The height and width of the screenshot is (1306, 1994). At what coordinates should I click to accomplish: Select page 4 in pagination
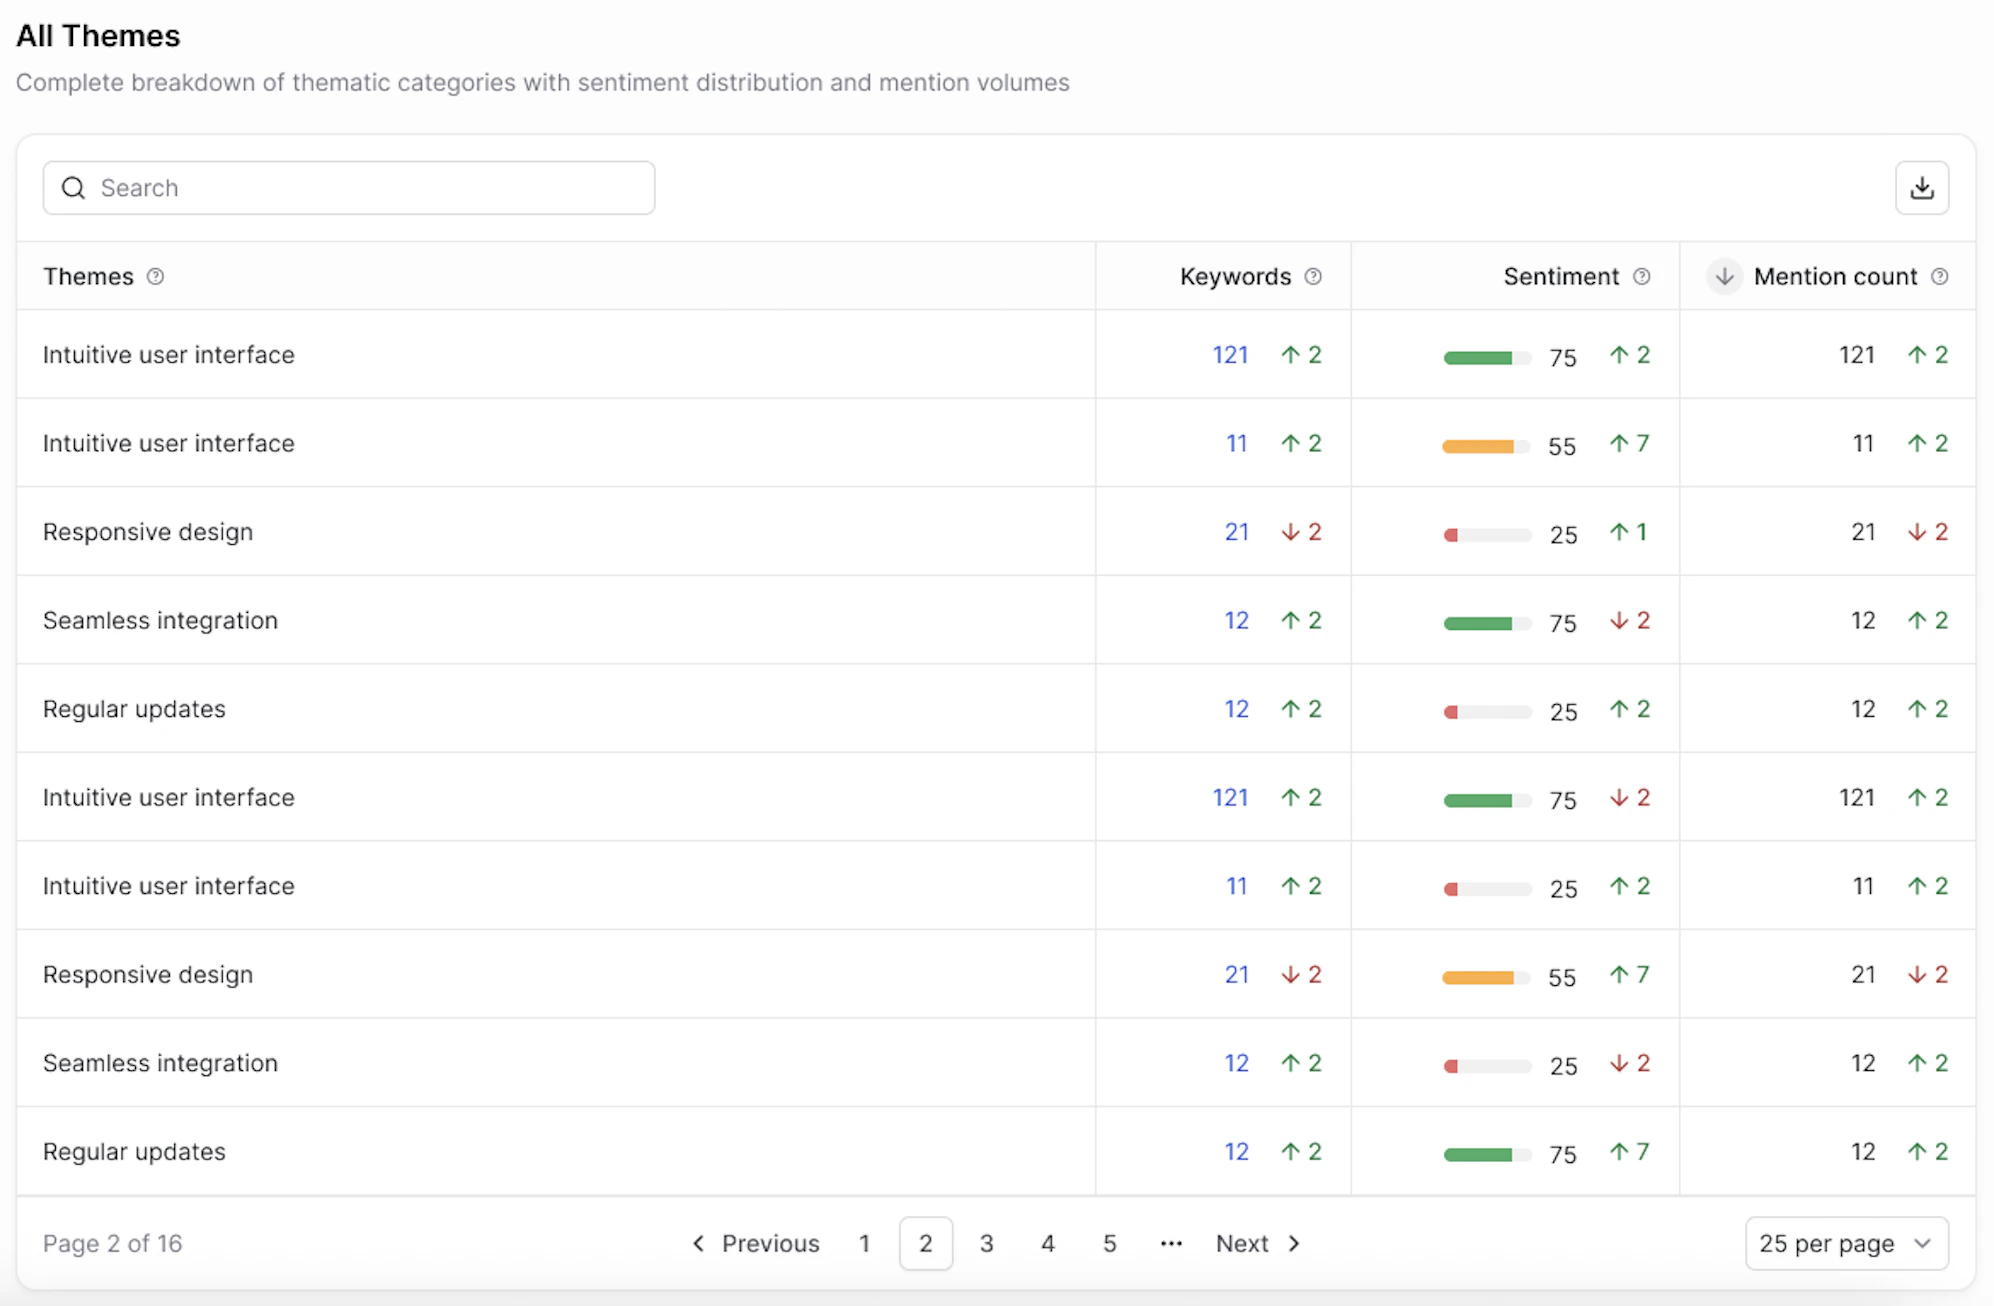1047,1243
